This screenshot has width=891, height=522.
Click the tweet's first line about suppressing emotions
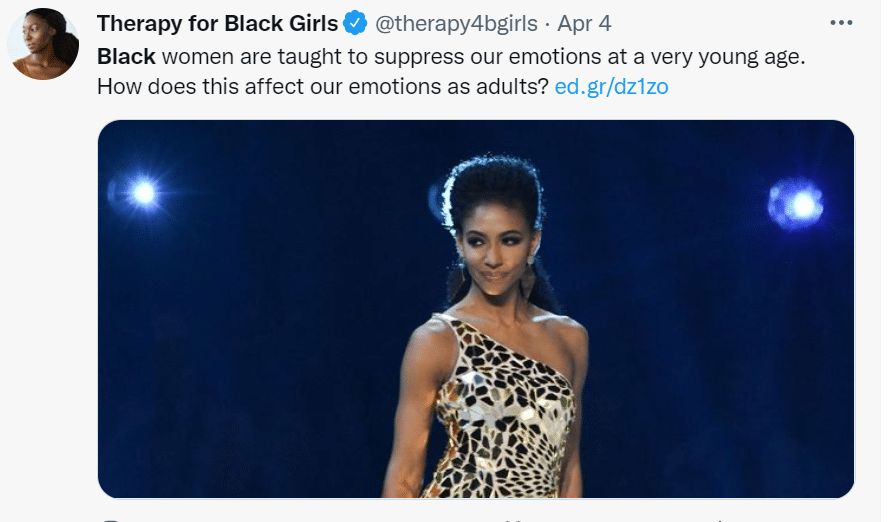click(x=450, y=56)
